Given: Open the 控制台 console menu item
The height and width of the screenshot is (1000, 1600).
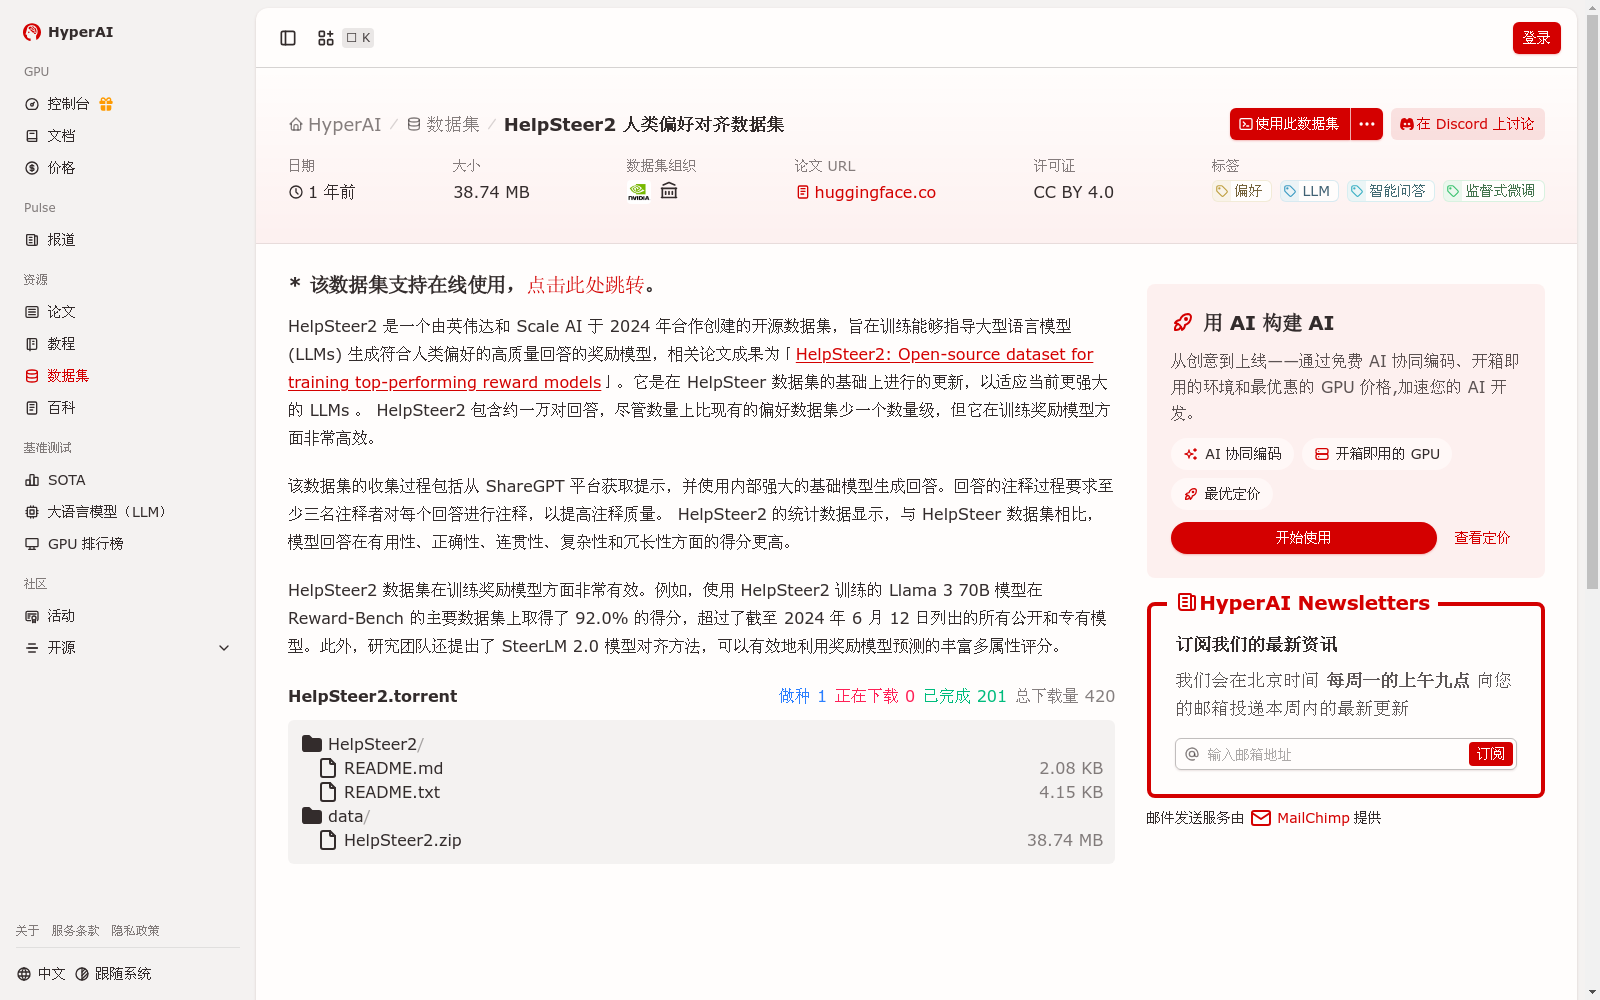Looking at the screenshot, I should click(x=68, y=104).
